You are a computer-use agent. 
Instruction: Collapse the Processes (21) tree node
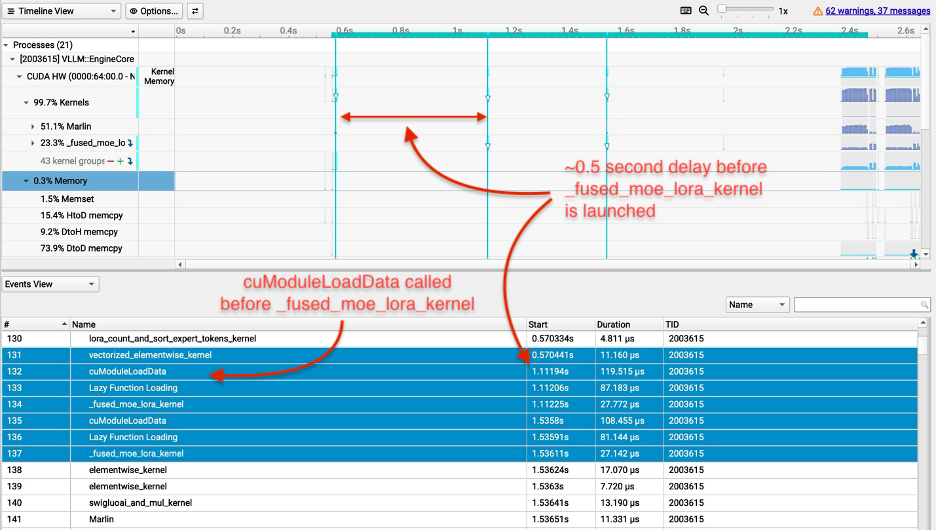pos(6,45)
